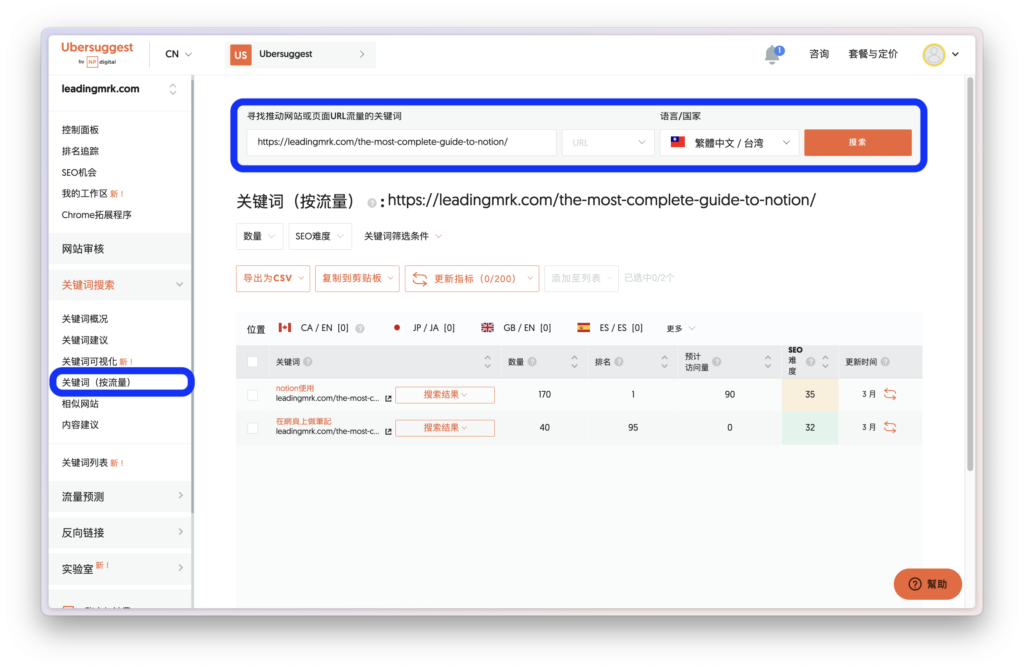Screen dimensions: 1024x670
Task: Click the URL input field
Action: (402, 142)
